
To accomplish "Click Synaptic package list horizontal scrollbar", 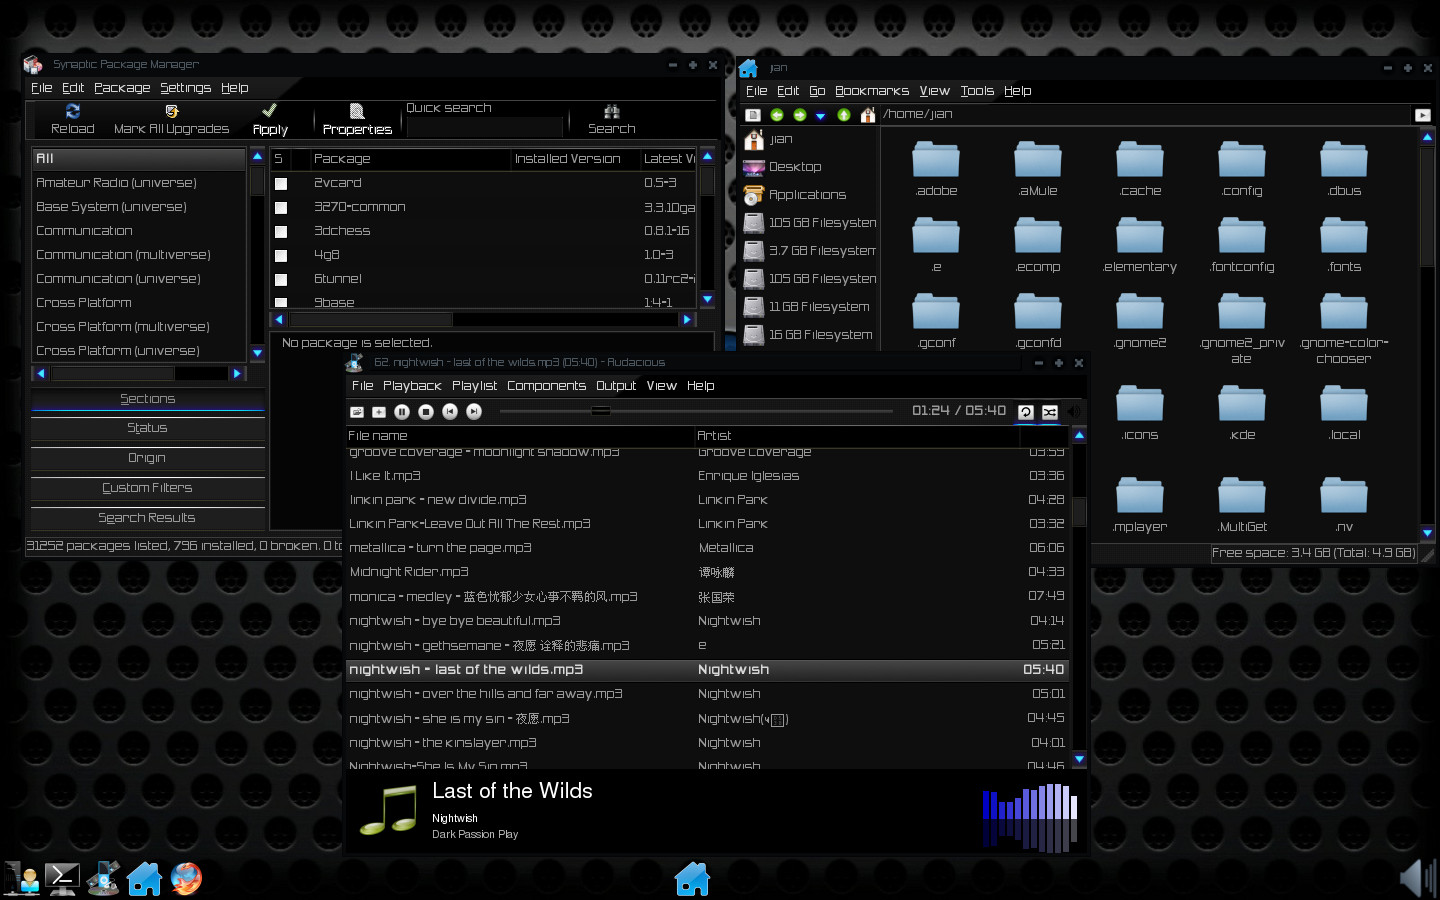I will (x=482, y=320).
